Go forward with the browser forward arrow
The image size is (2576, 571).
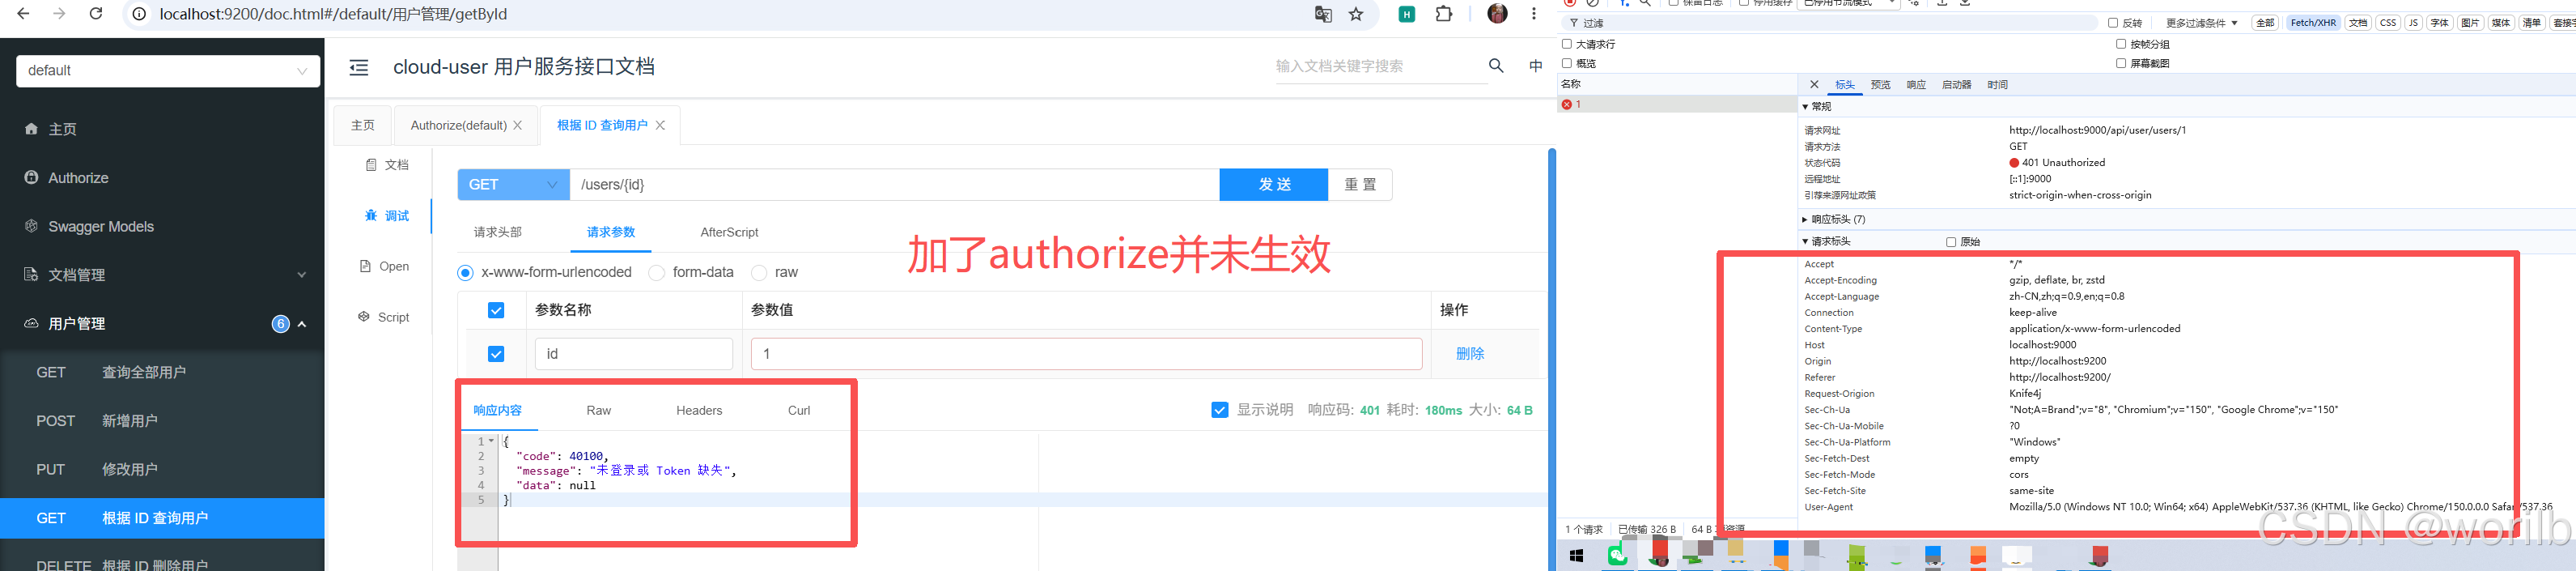tap(60, 14)
